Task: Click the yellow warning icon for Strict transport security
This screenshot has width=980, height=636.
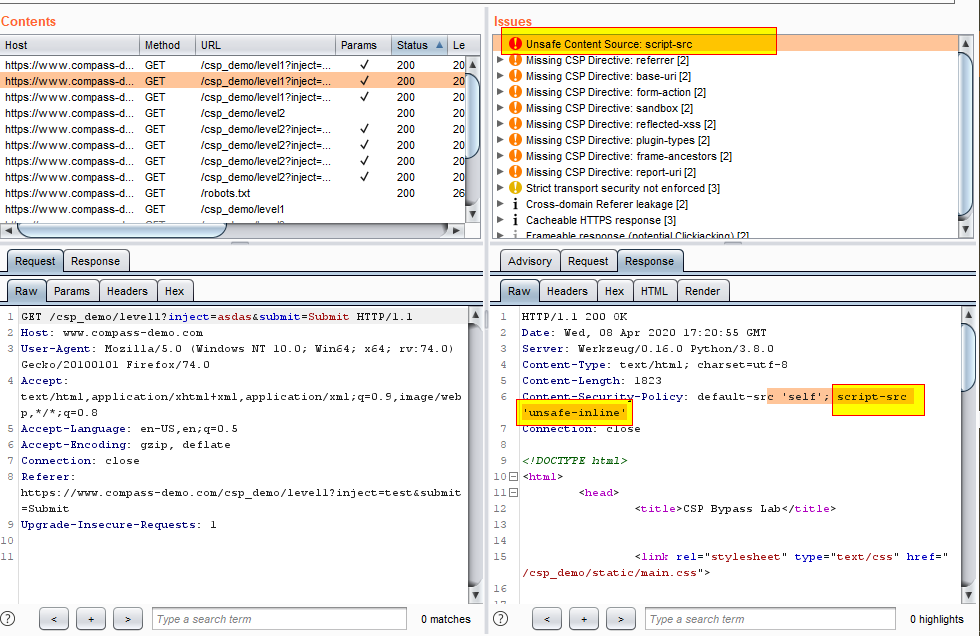Action: [x=515, y=188]
